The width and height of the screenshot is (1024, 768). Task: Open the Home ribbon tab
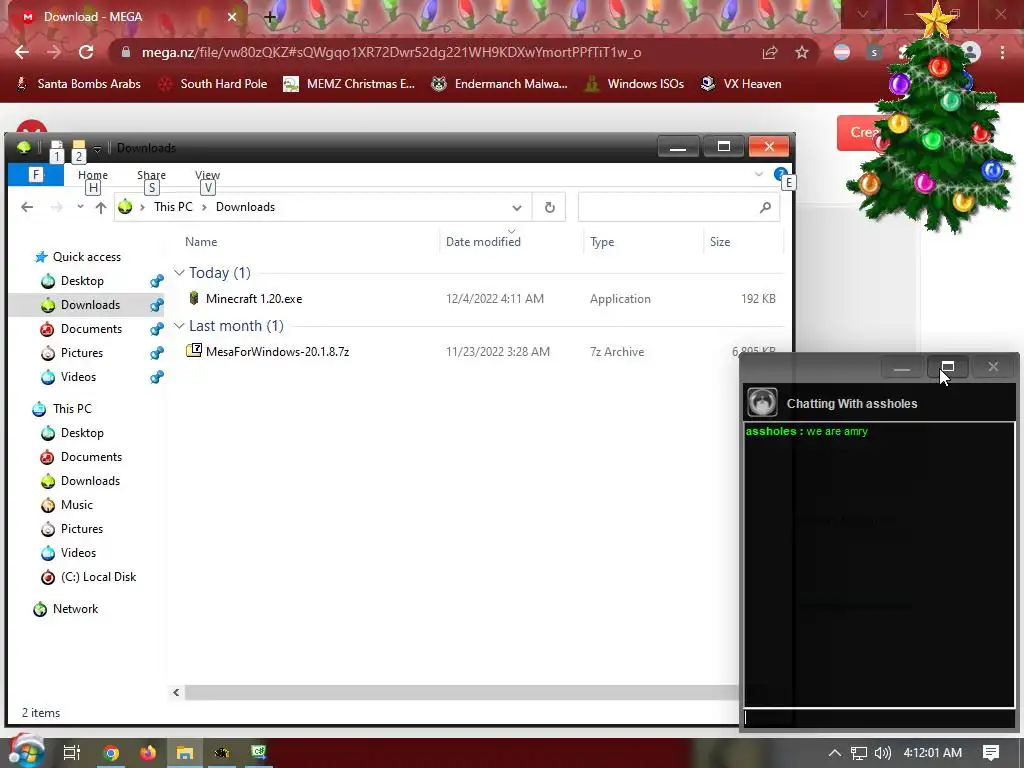coord(93,174)
